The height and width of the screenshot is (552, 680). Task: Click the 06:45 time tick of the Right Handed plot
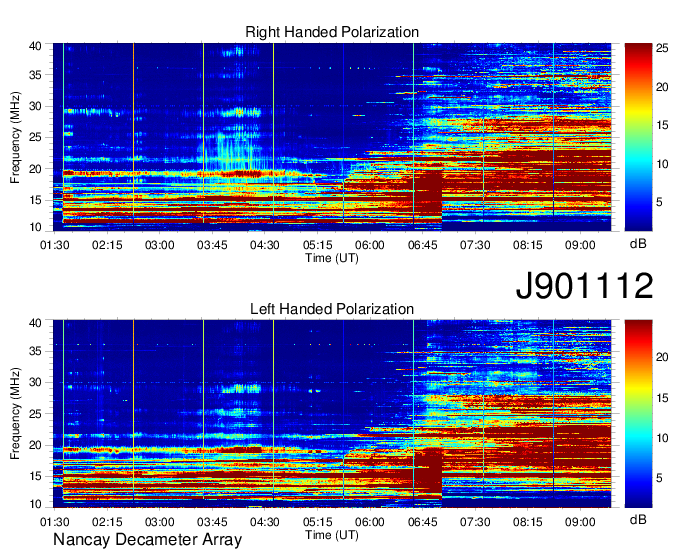pos(422,245)
